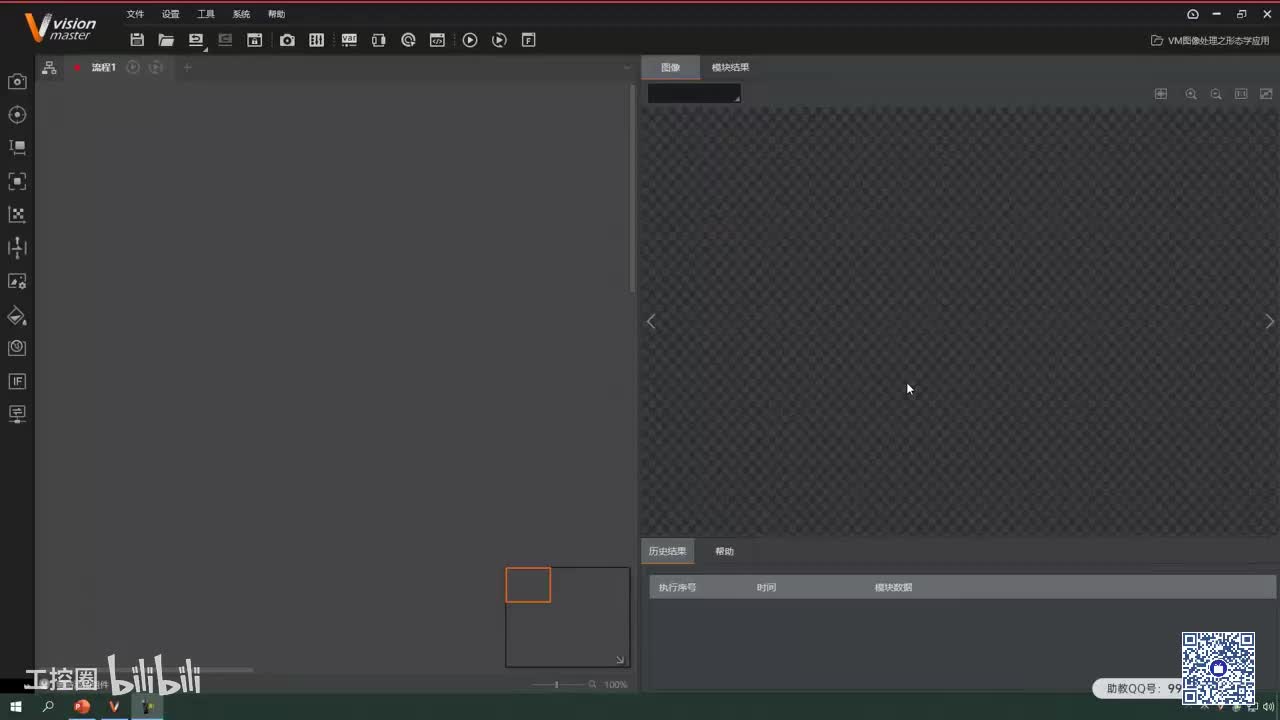Go to next image with right arrow

point(1270,321)
